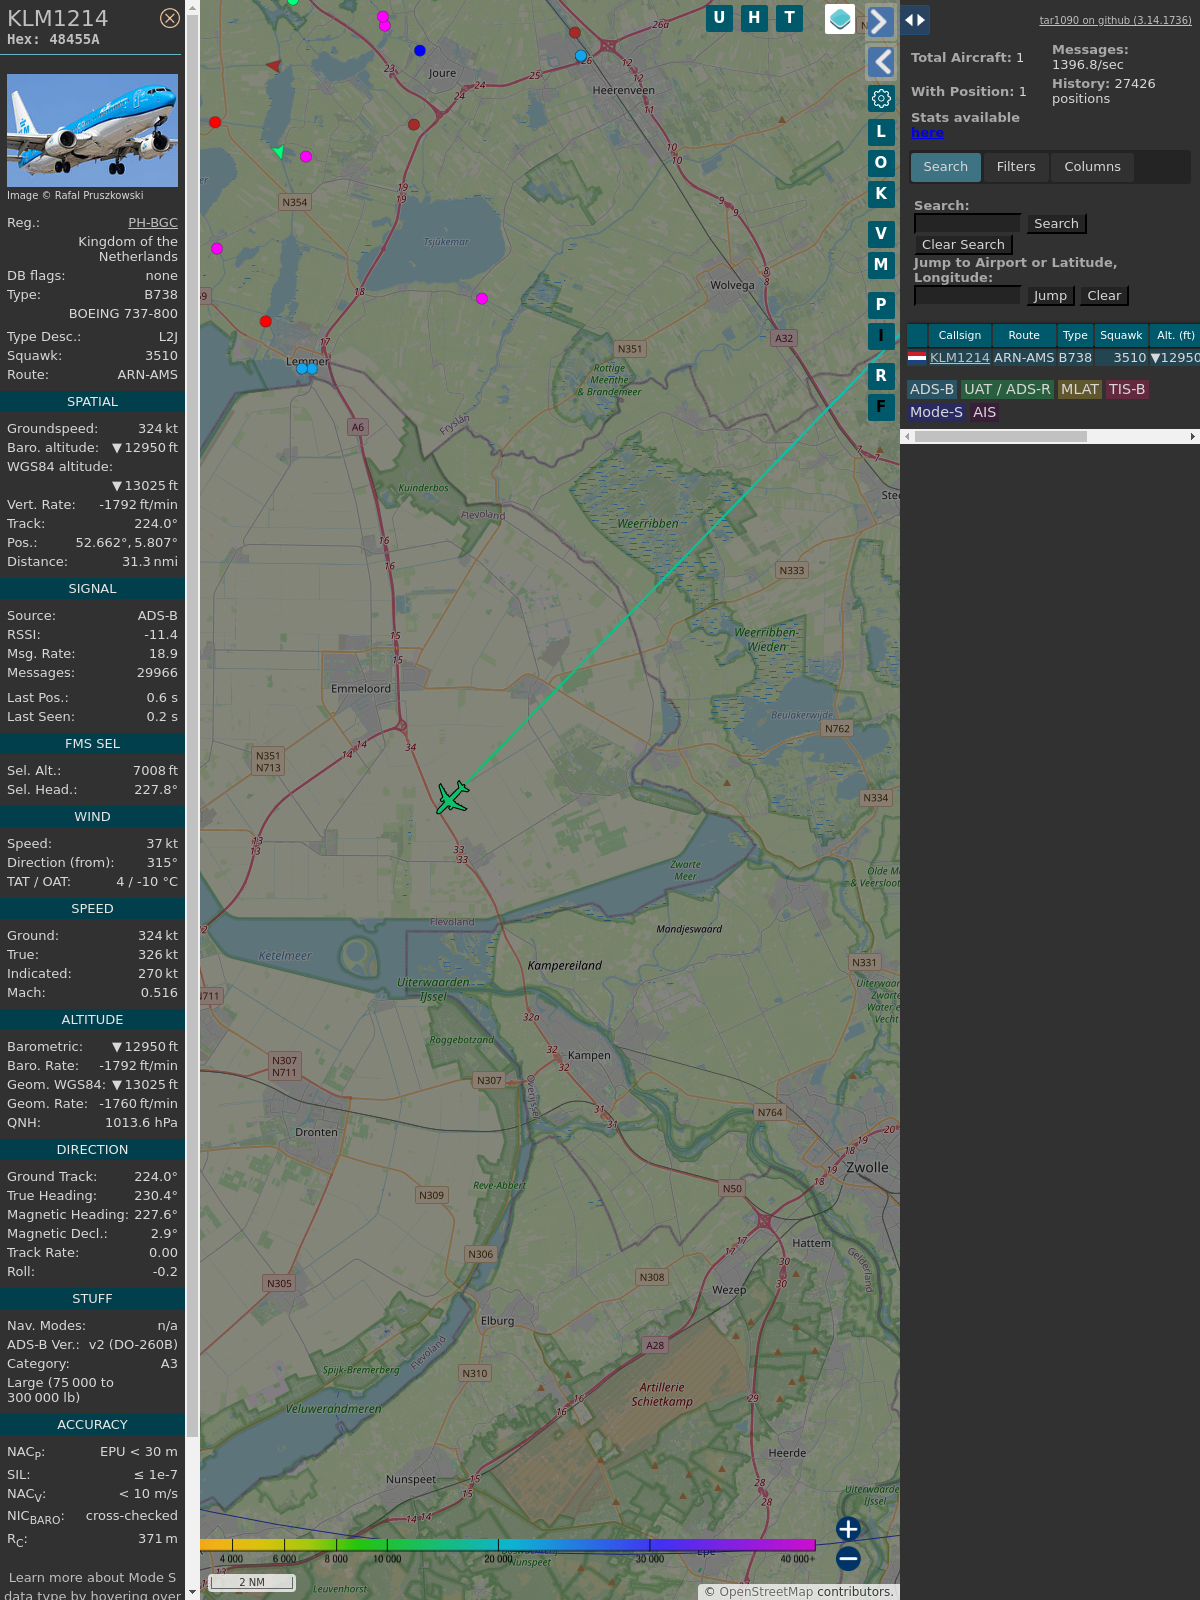Click the KLM1214 title in the info panel
This screenshot has height=1600, width=1200.
[x=58, y=18]
